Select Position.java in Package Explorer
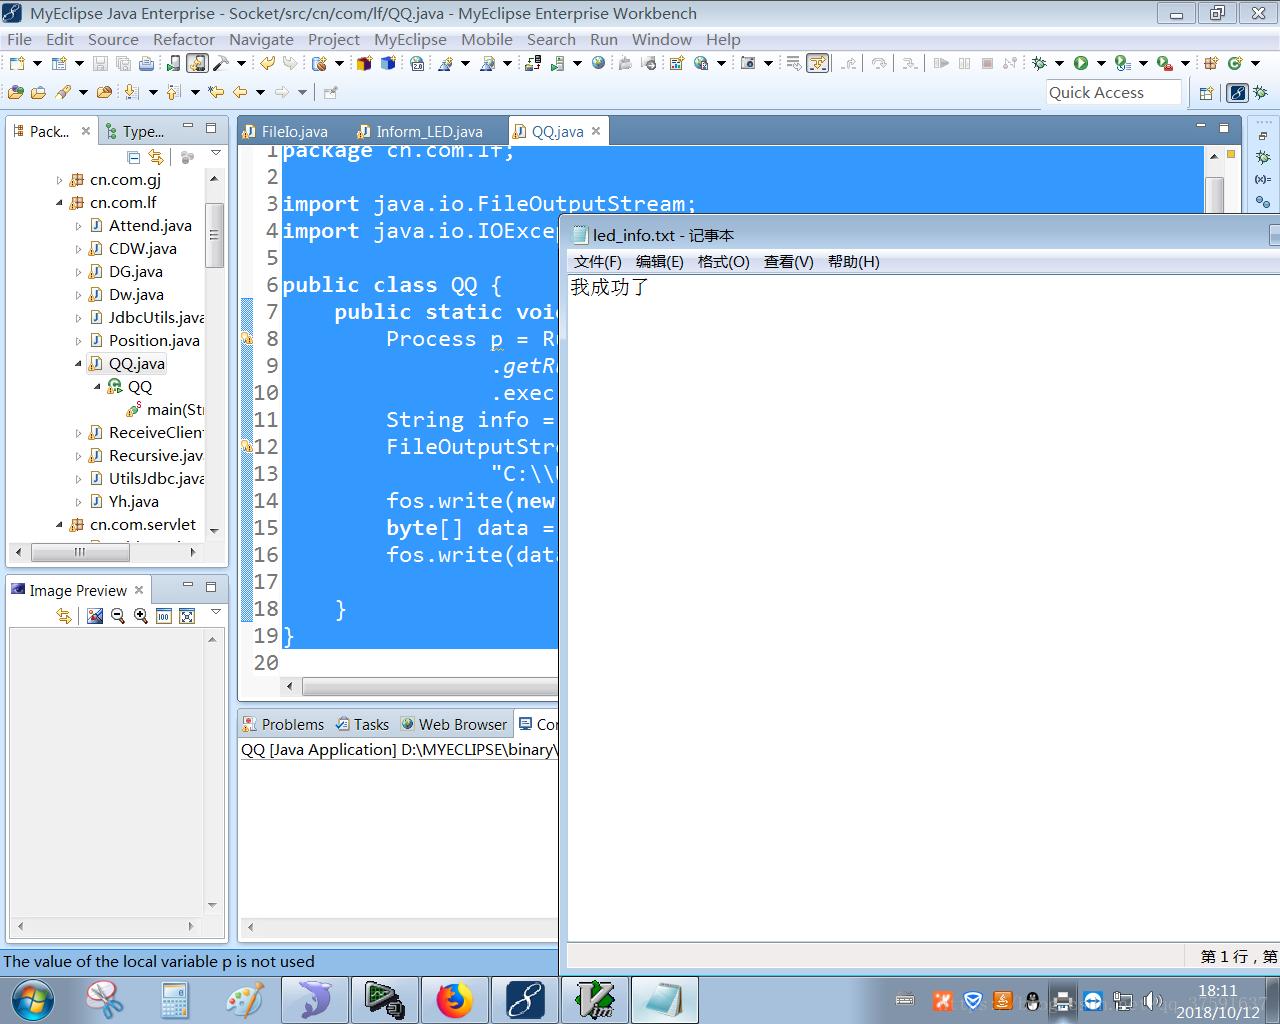The width and height of the screenshot is (1280, 1024). point(154,340)
